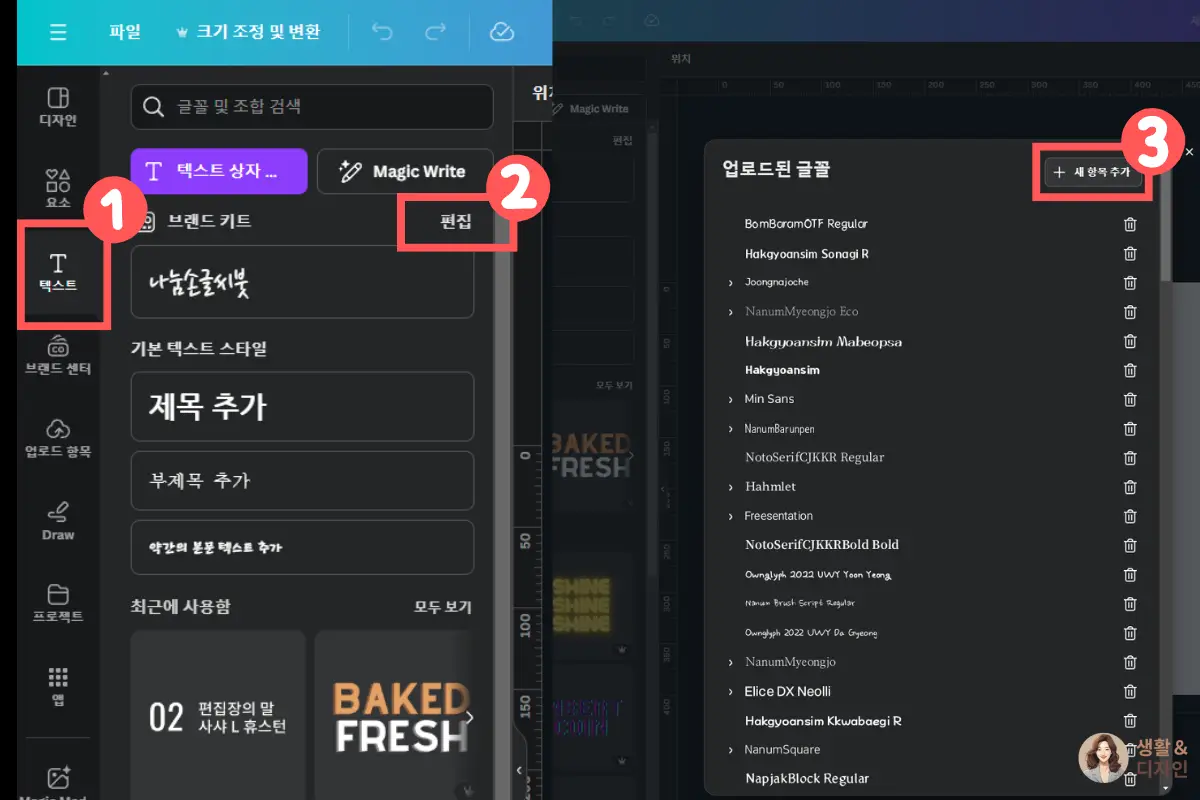Click the undo arrow in the toolbar
This screenshot has height=800, width=1200.
(x=381, y=32)
